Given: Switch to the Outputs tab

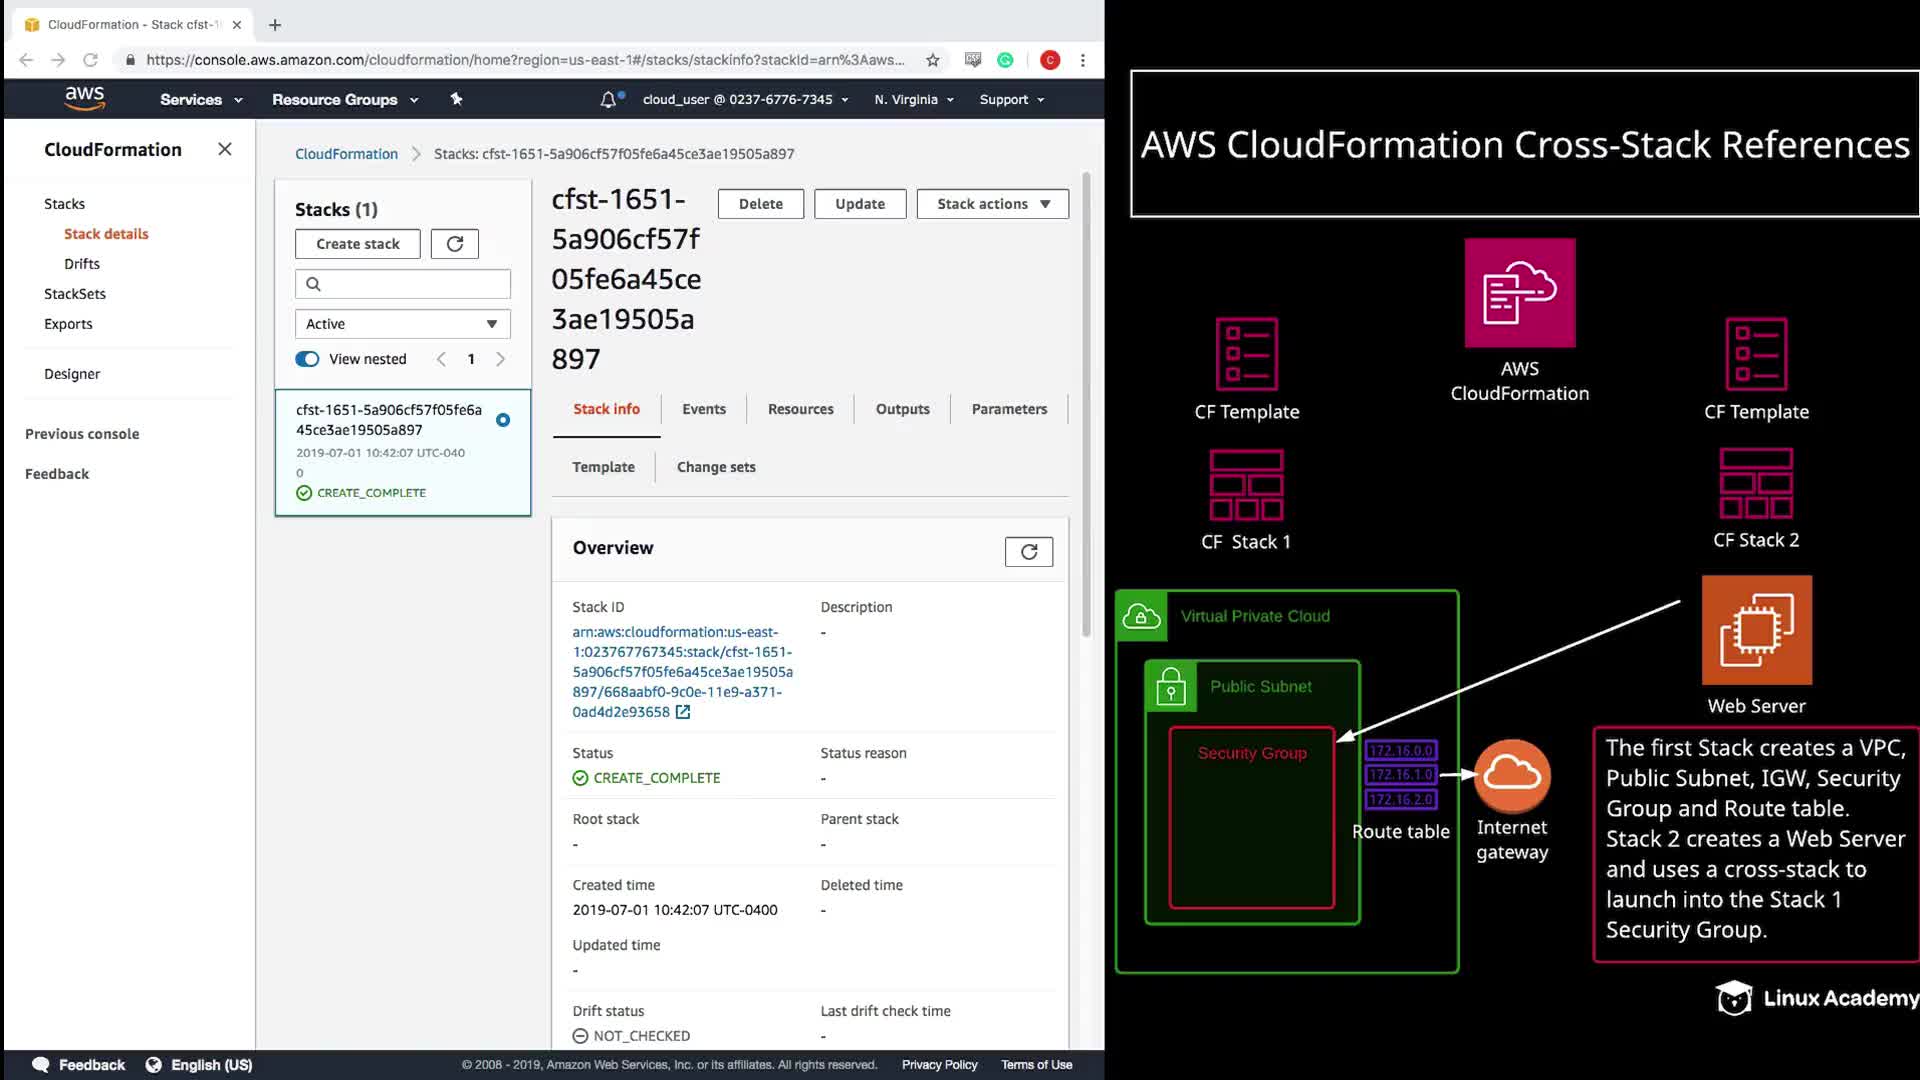Looking at the screenshot, I should 902,409.
